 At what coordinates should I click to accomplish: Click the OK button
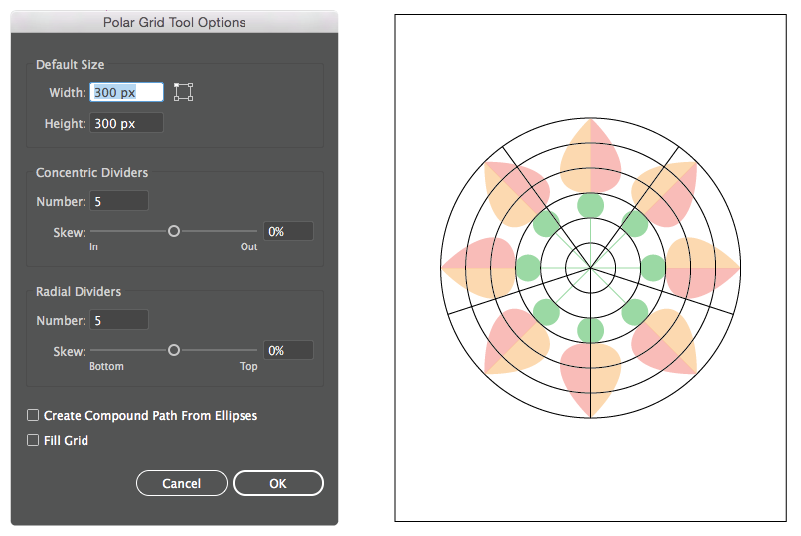(x=278, y=483)
